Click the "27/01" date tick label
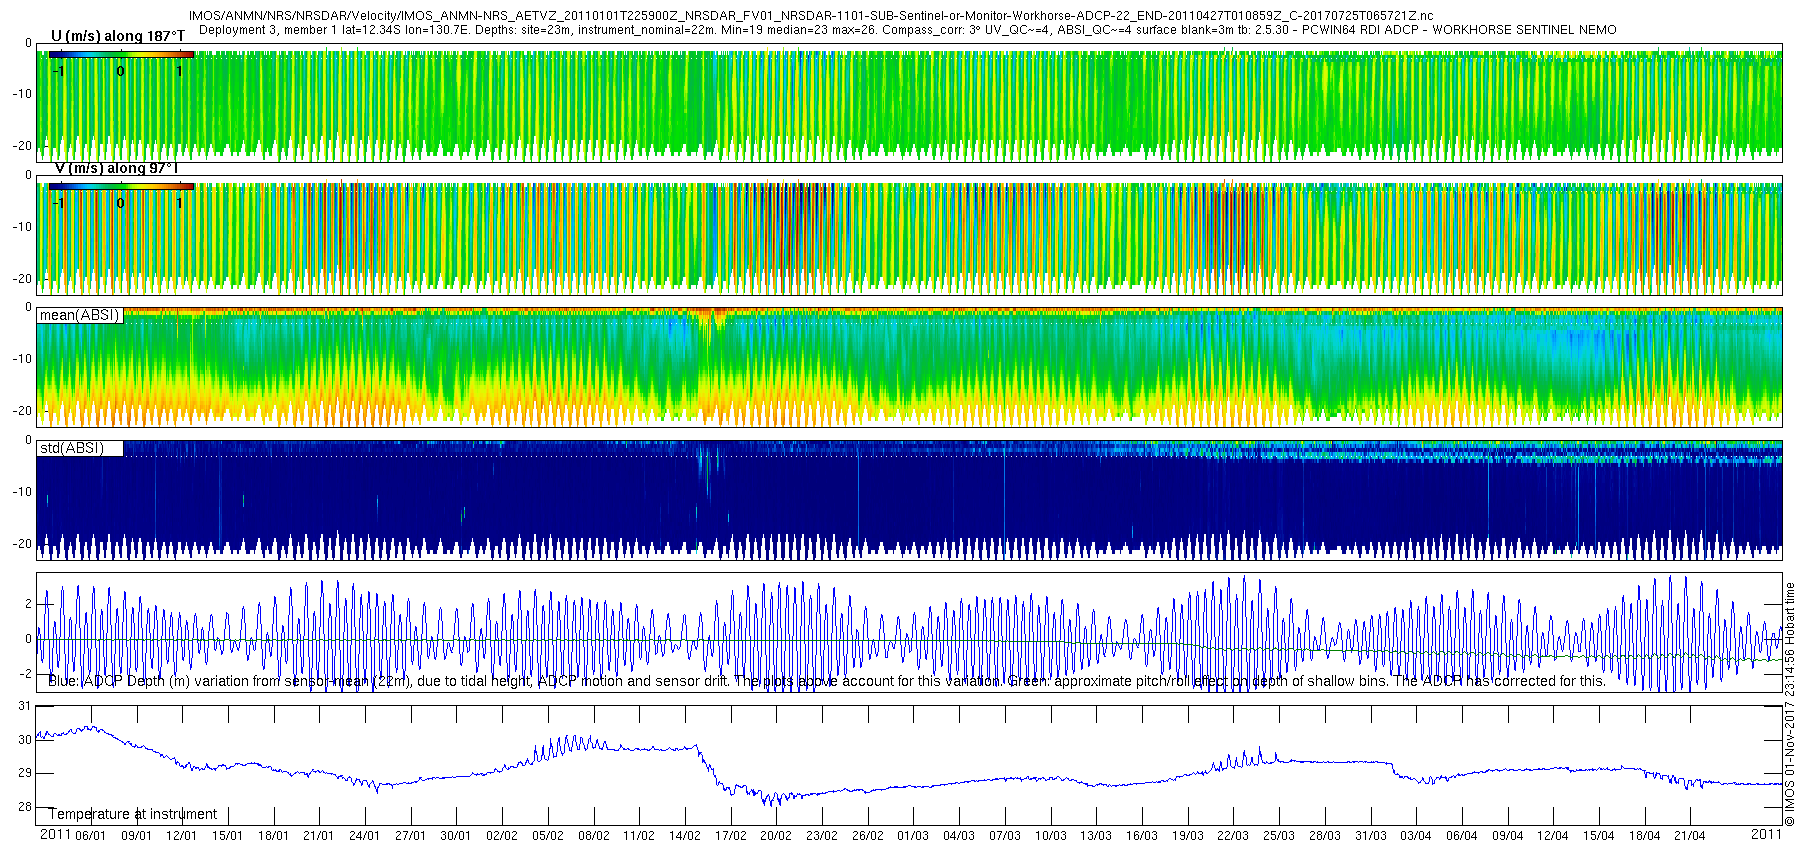This screenshot has height=850, width=1800. click(x=410, y=836)
